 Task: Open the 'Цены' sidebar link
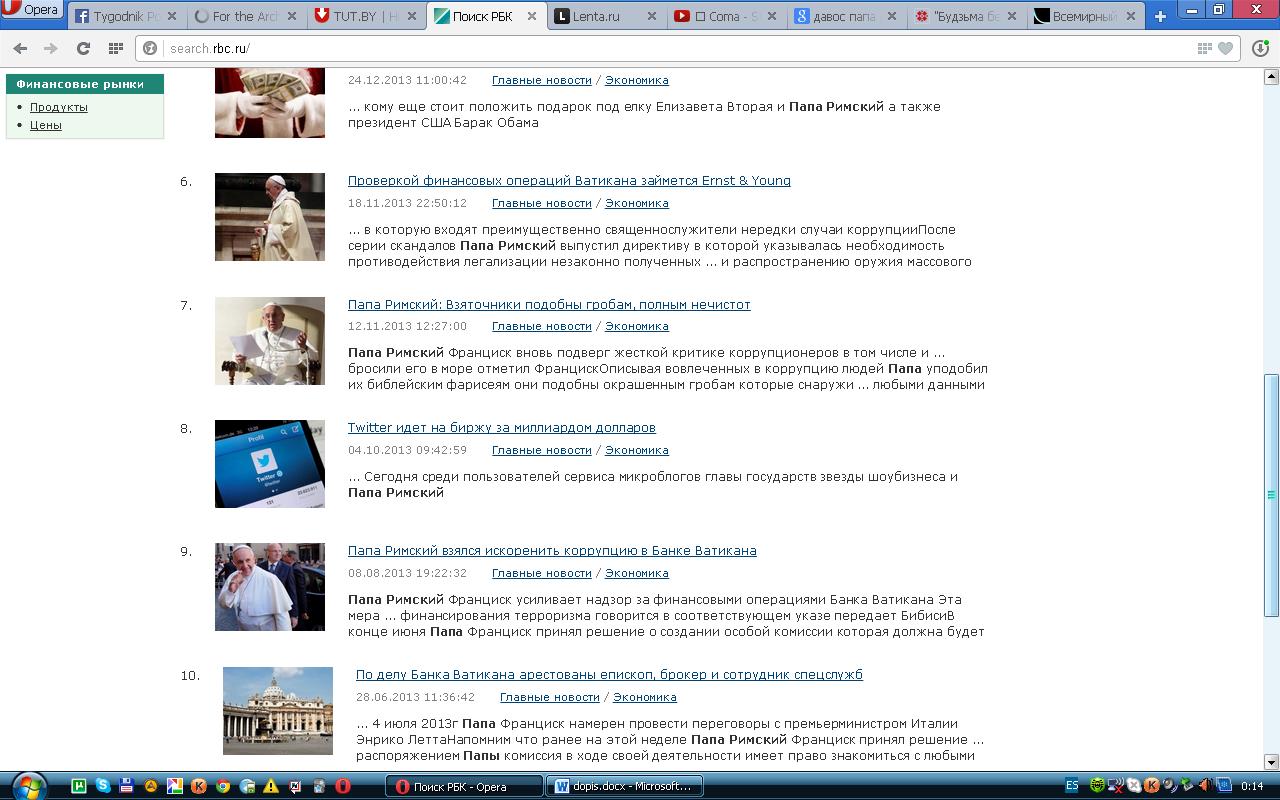(x=46, y=125)
